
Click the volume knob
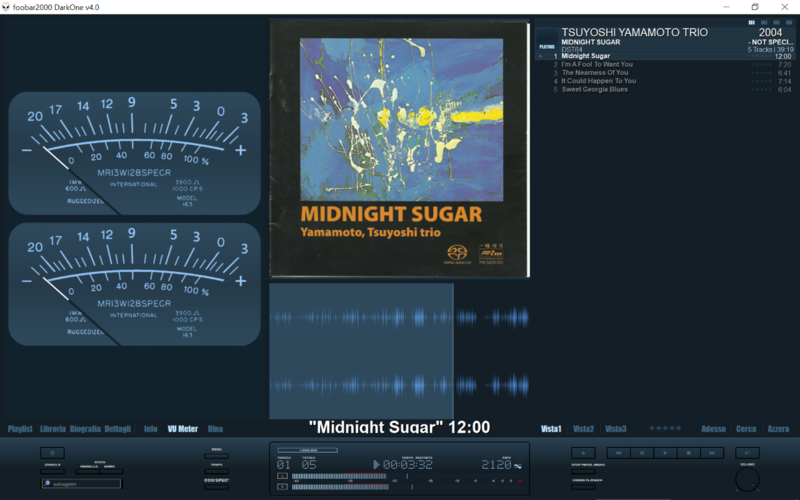(x=747, y=480)
